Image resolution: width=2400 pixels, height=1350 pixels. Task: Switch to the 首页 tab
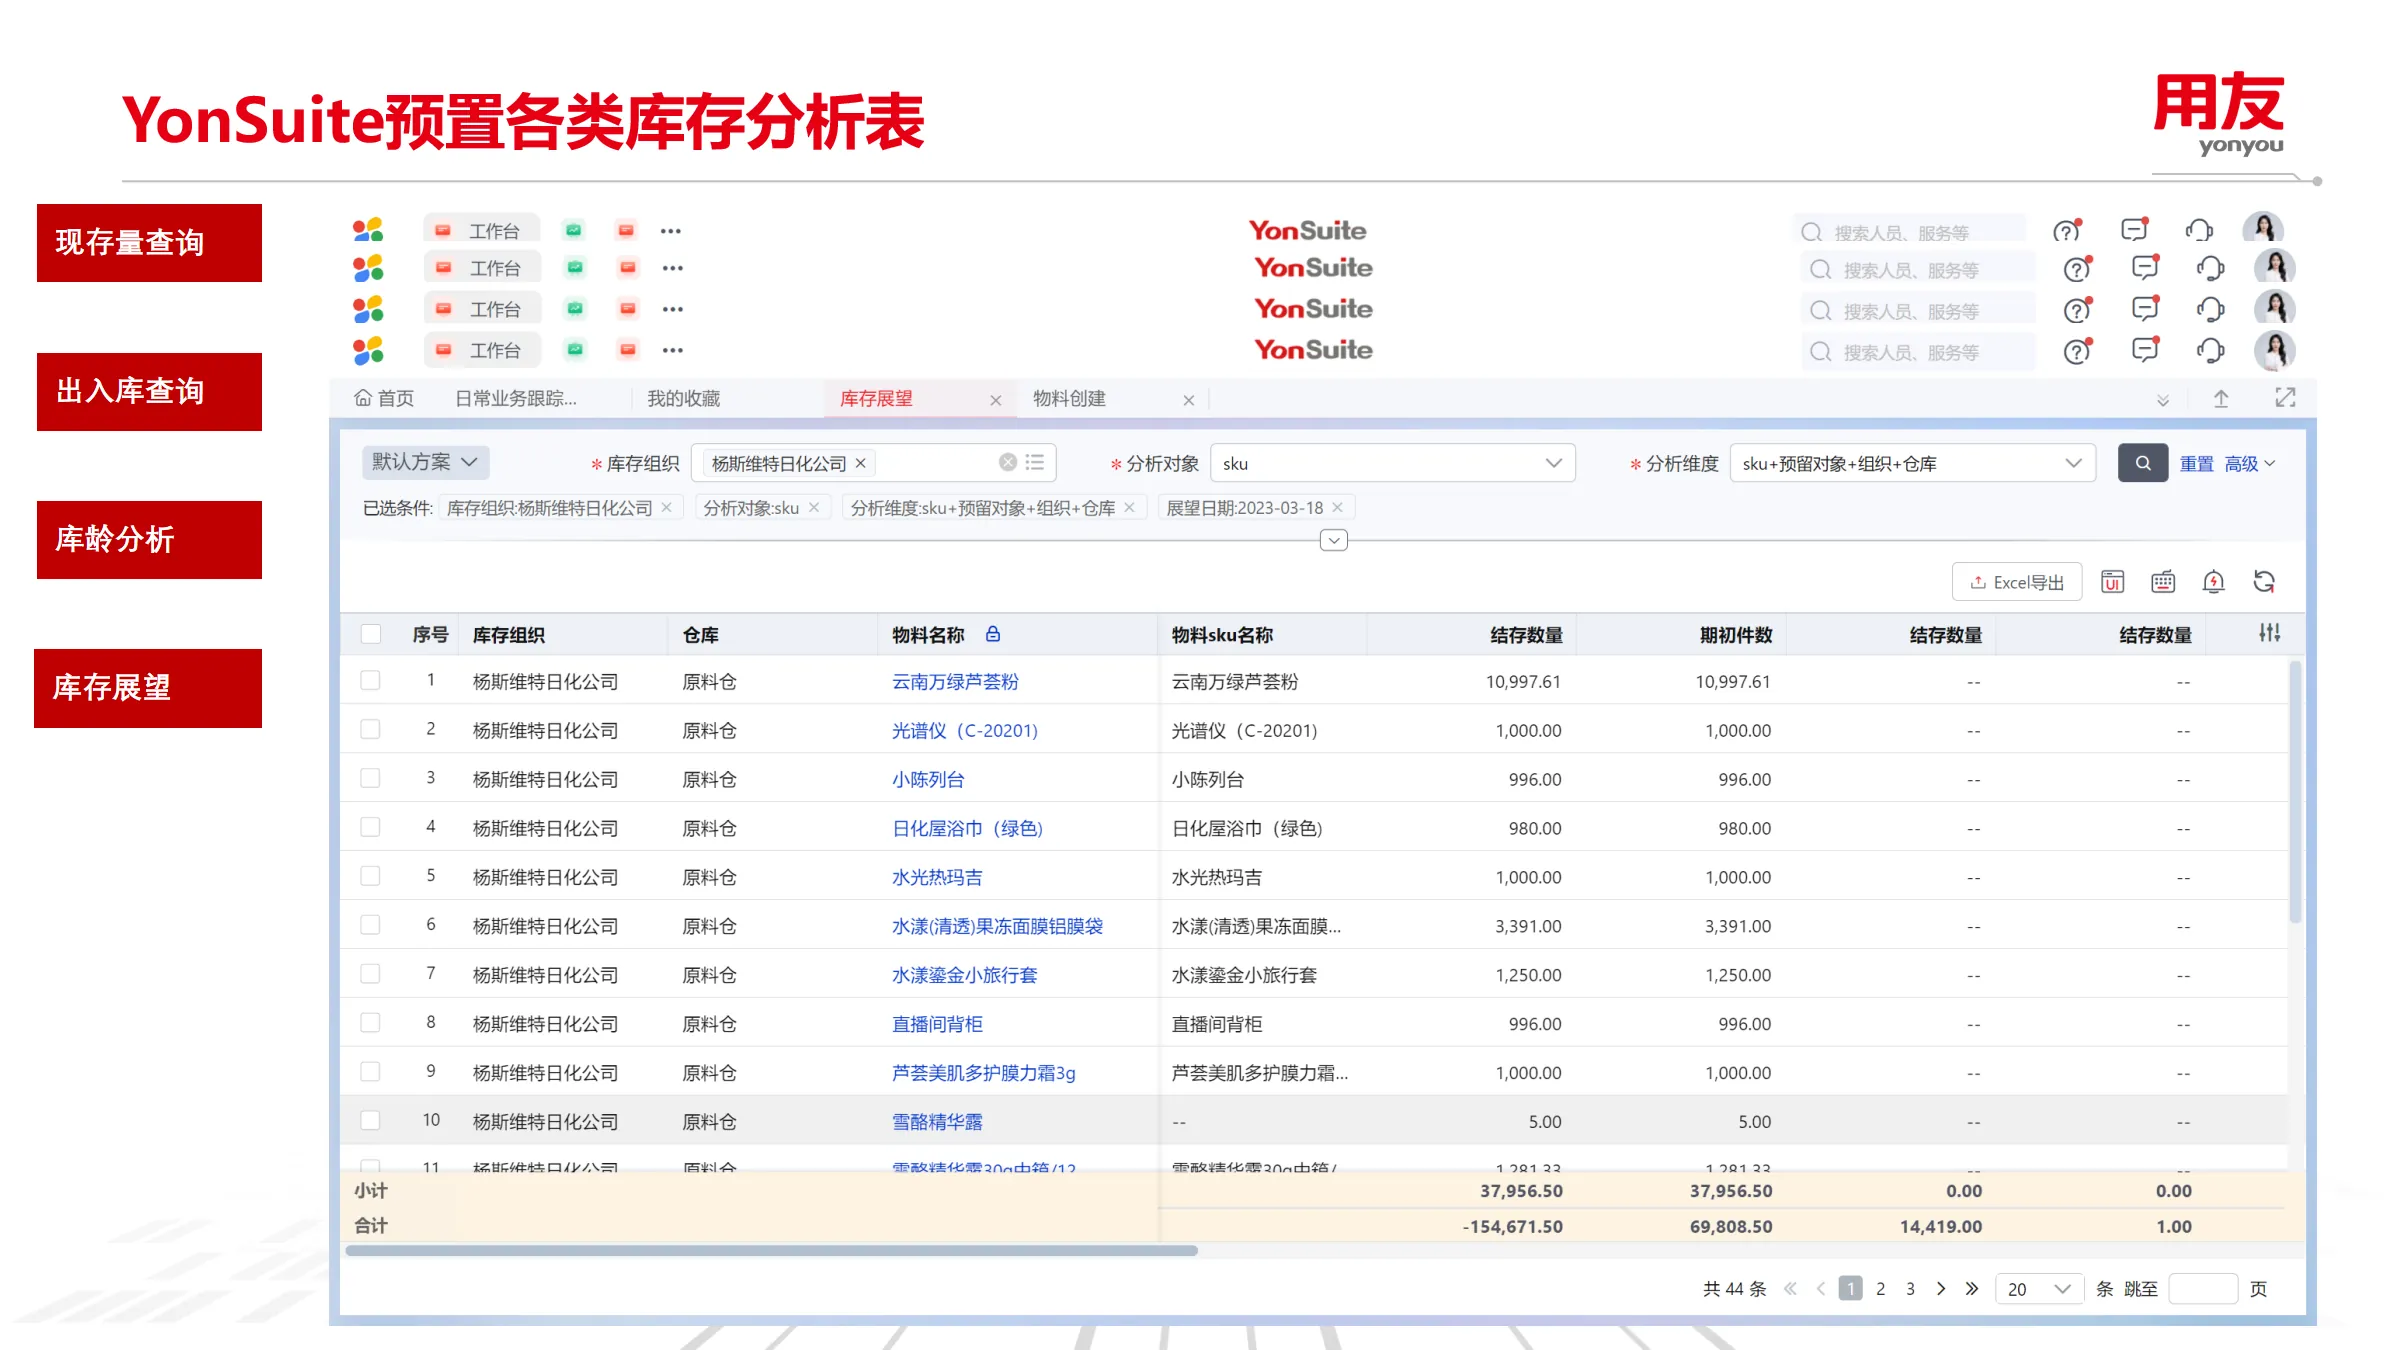[x=384, y=398]
